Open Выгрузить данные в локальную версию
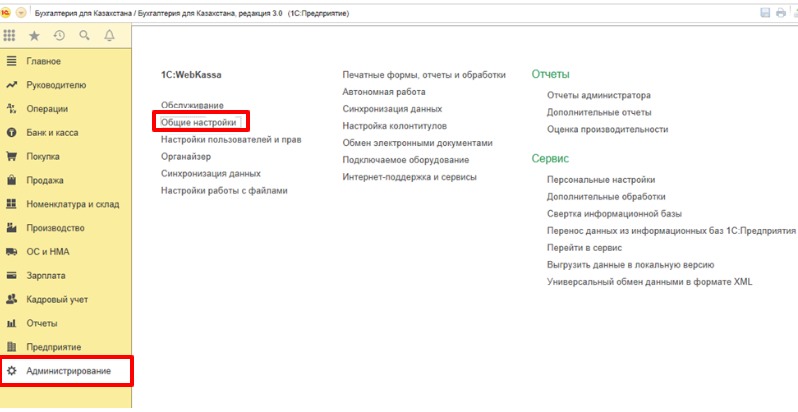Screen dimensions: 798x412 coord(631,264)
